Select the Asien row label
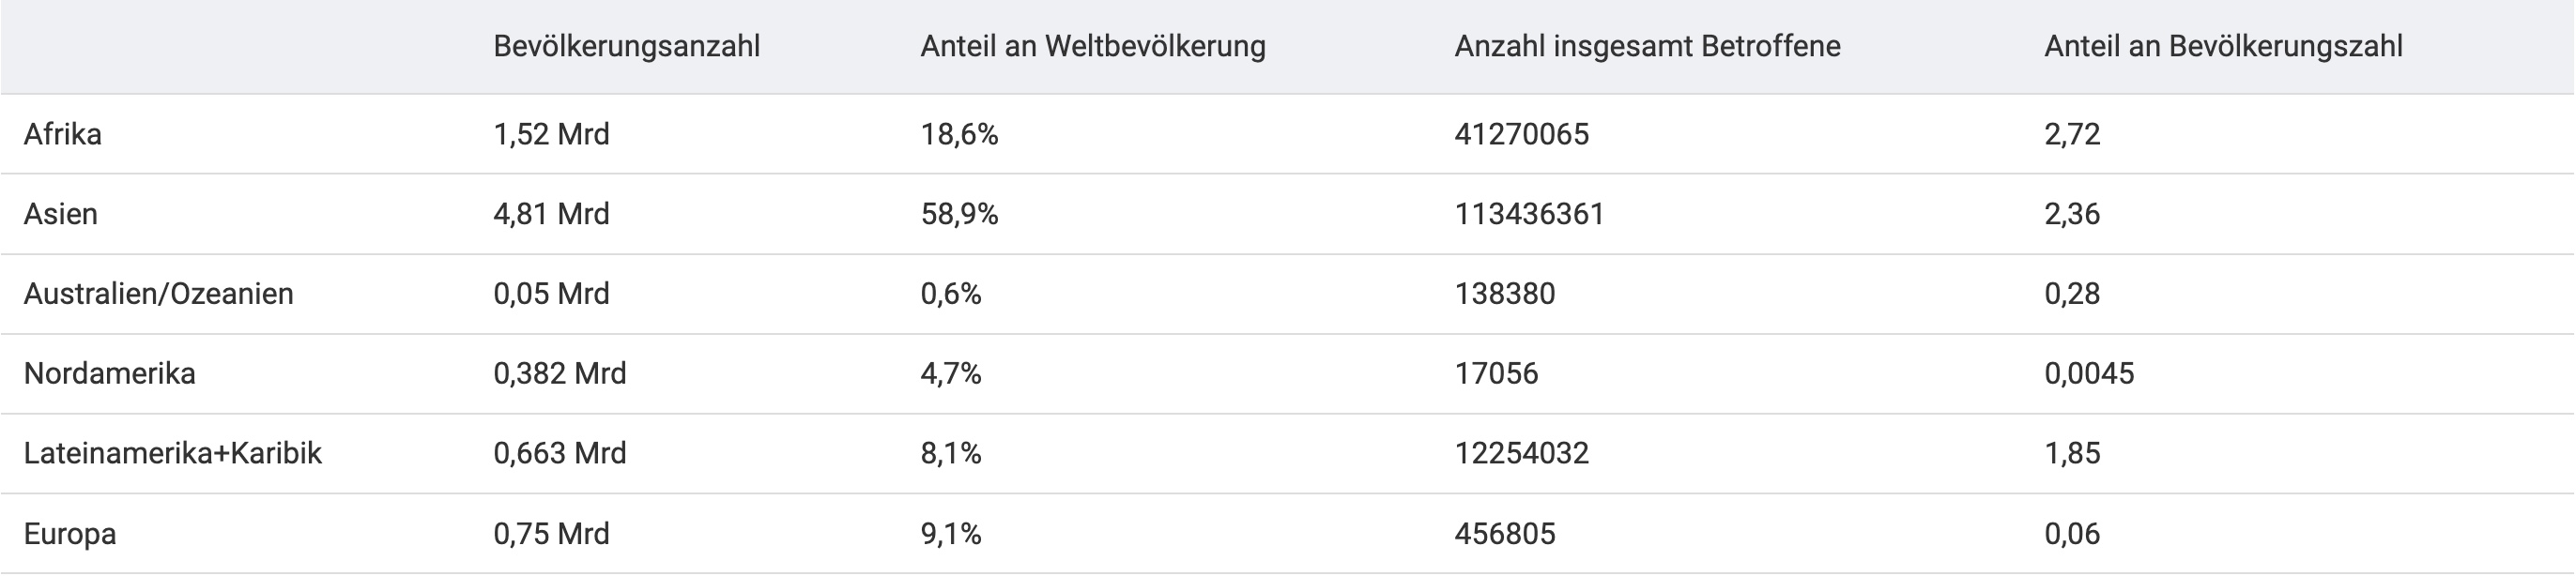 click(61, 214)
